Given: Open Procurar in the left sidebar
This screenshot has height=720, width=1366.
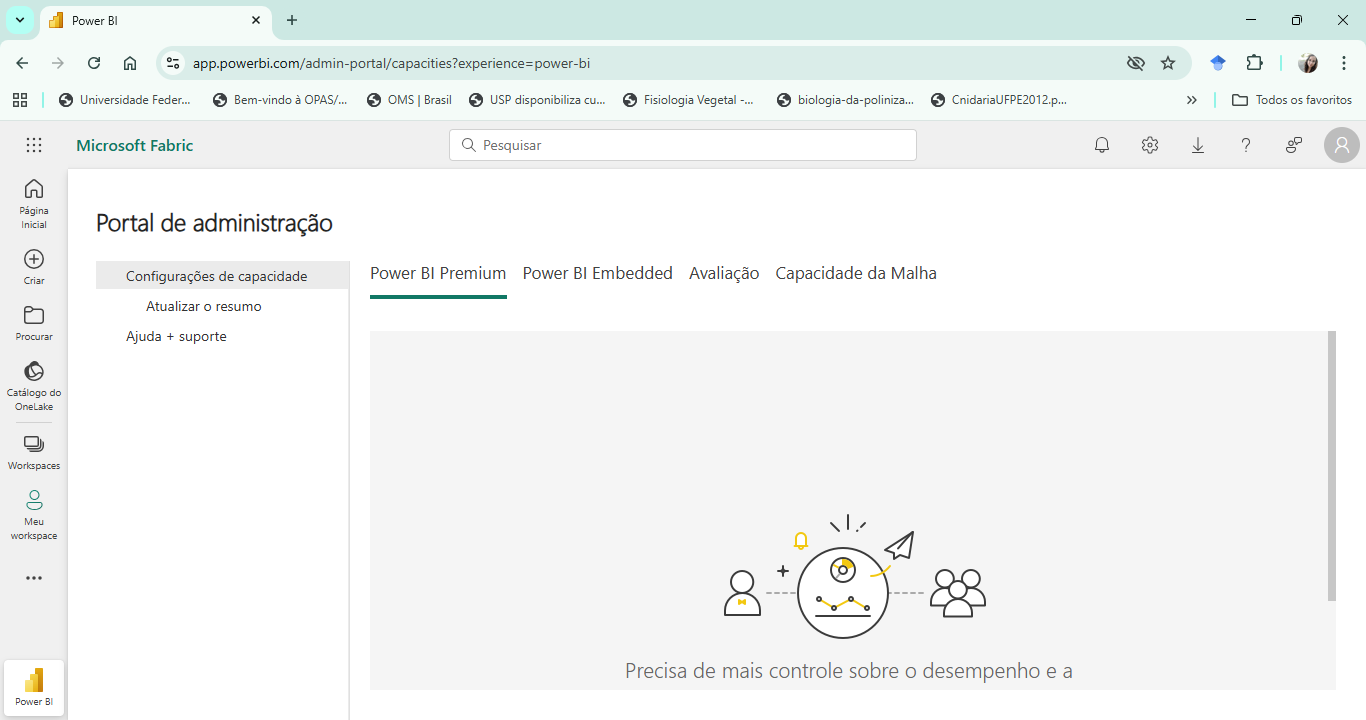Looking at the screenshot, I should coord(34,323).
